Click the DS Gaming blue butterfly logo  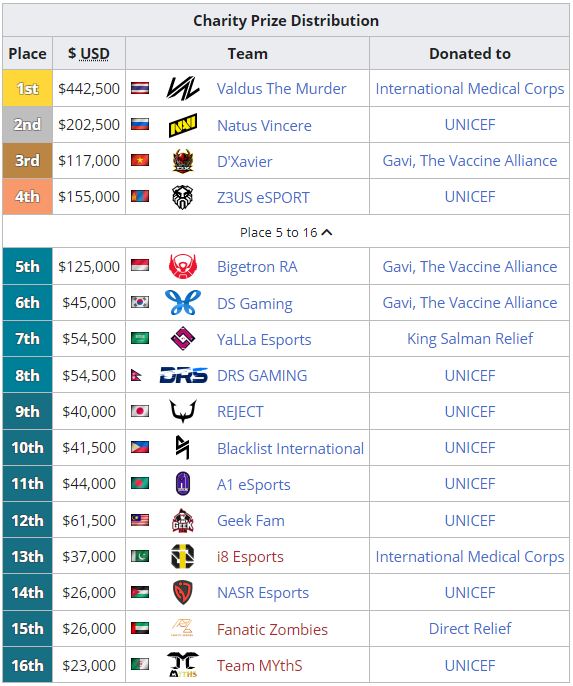[x=183, y=303]
